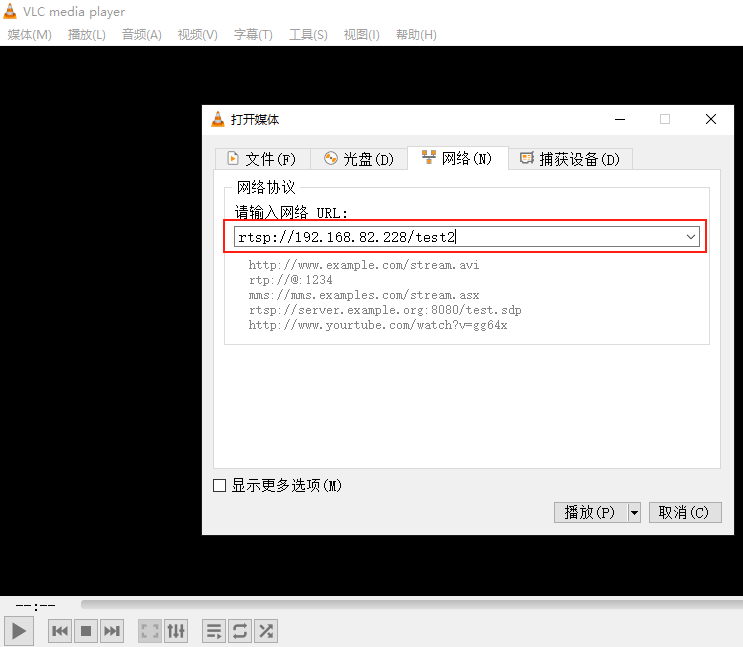Viewport: 743px width, 647px height.
Task: Click example text rtsp://server.example.org:8080/test.sdp
Action: (x=385, y=310)
